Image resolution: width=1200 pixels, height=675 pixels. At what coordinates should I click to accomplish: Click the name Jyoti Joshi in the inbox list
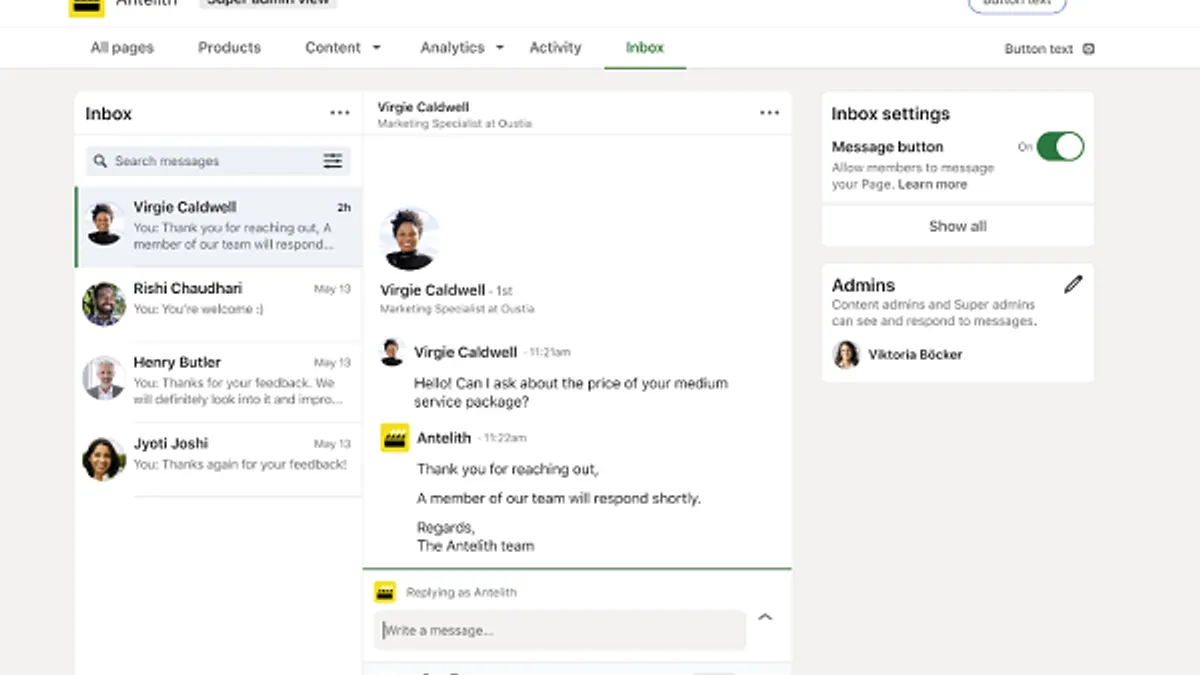[171, 443]
